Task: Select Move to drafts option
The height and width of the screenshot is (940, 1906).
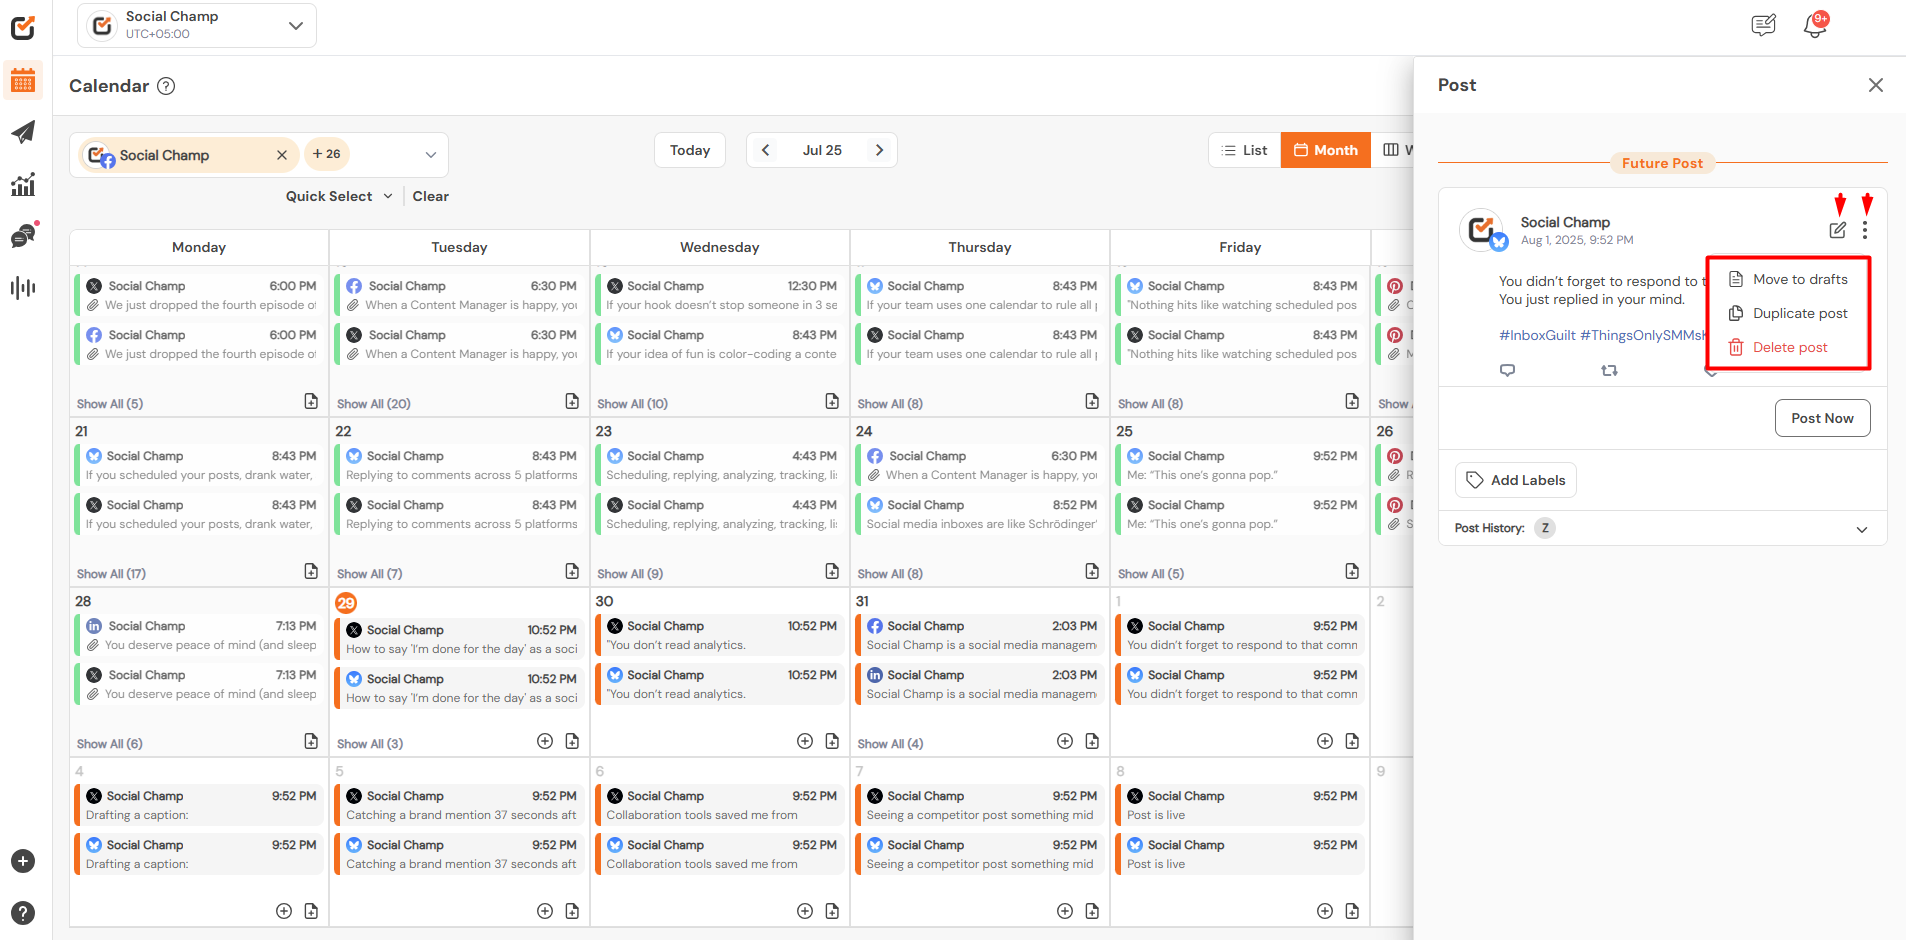Action: 1788,279
